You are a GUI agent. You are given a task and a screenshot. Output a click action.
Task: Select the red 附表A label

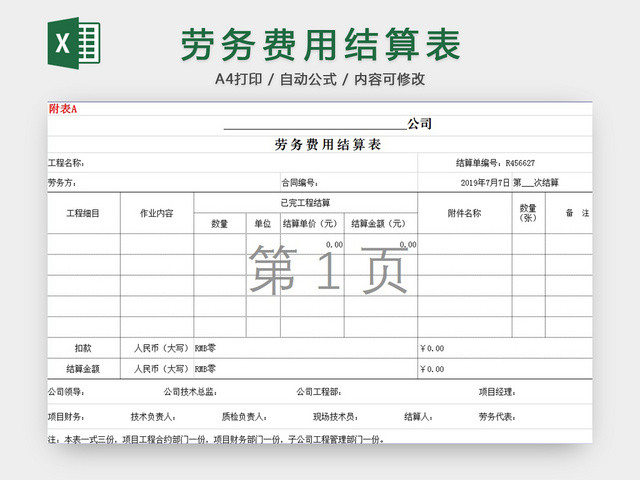point(63,109)
